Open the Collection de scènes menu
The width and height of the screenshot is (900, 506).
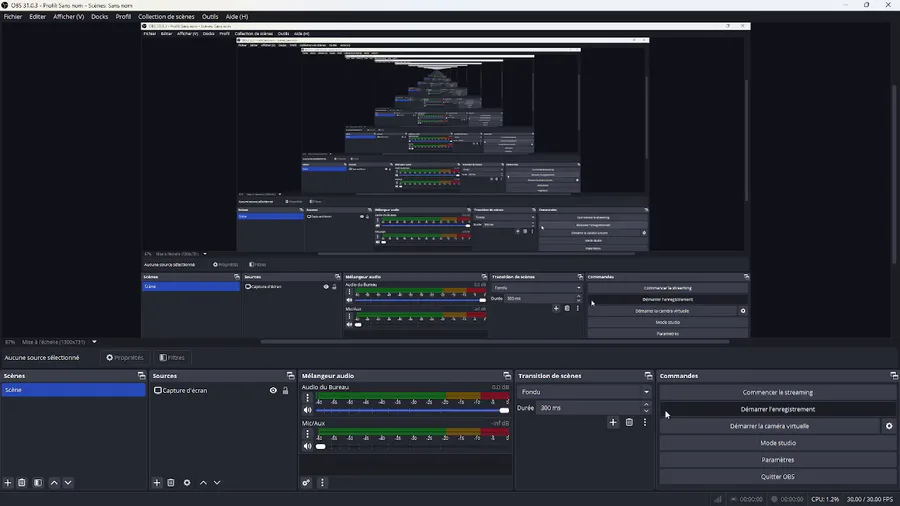pyautogui.click(x=166, y=17)
